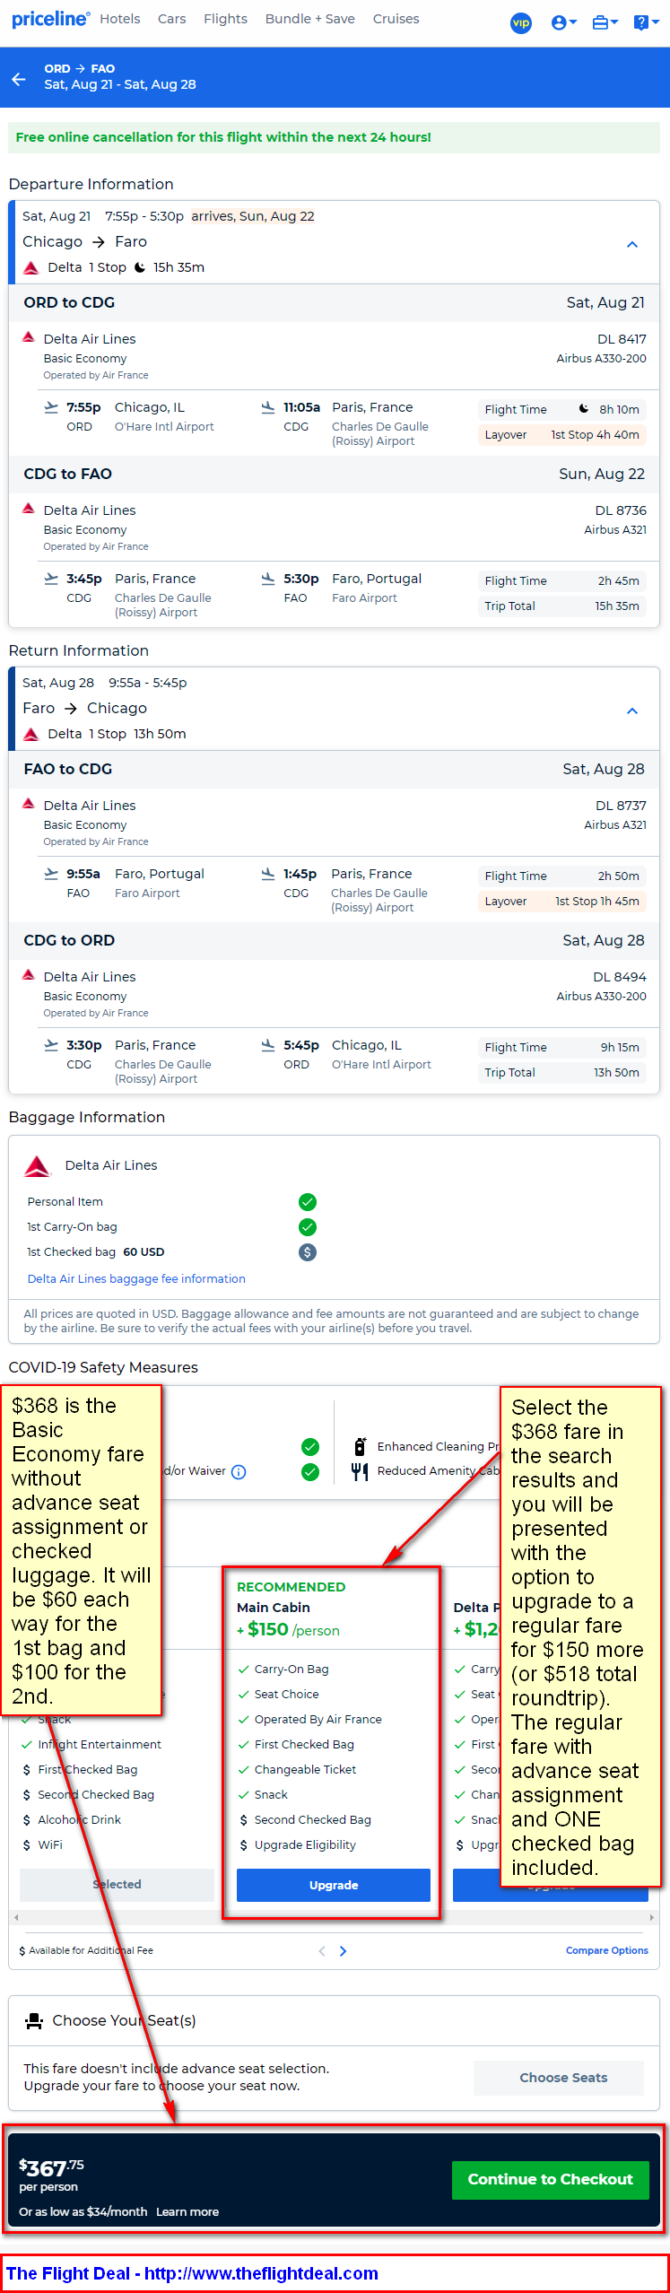Open the Hotels menu item
The height and width of the screenshot is (2293, 670).
(x=120, y=19)
